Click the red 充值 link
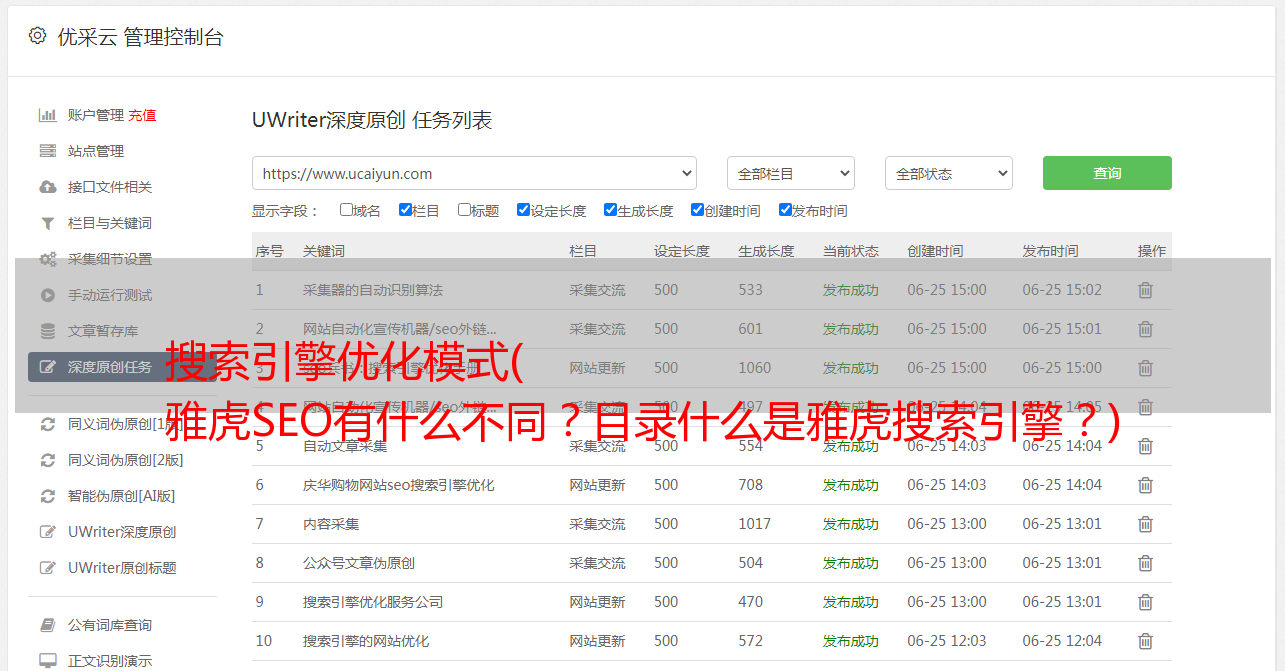The image size is (1285, 671). coord(142,115)
